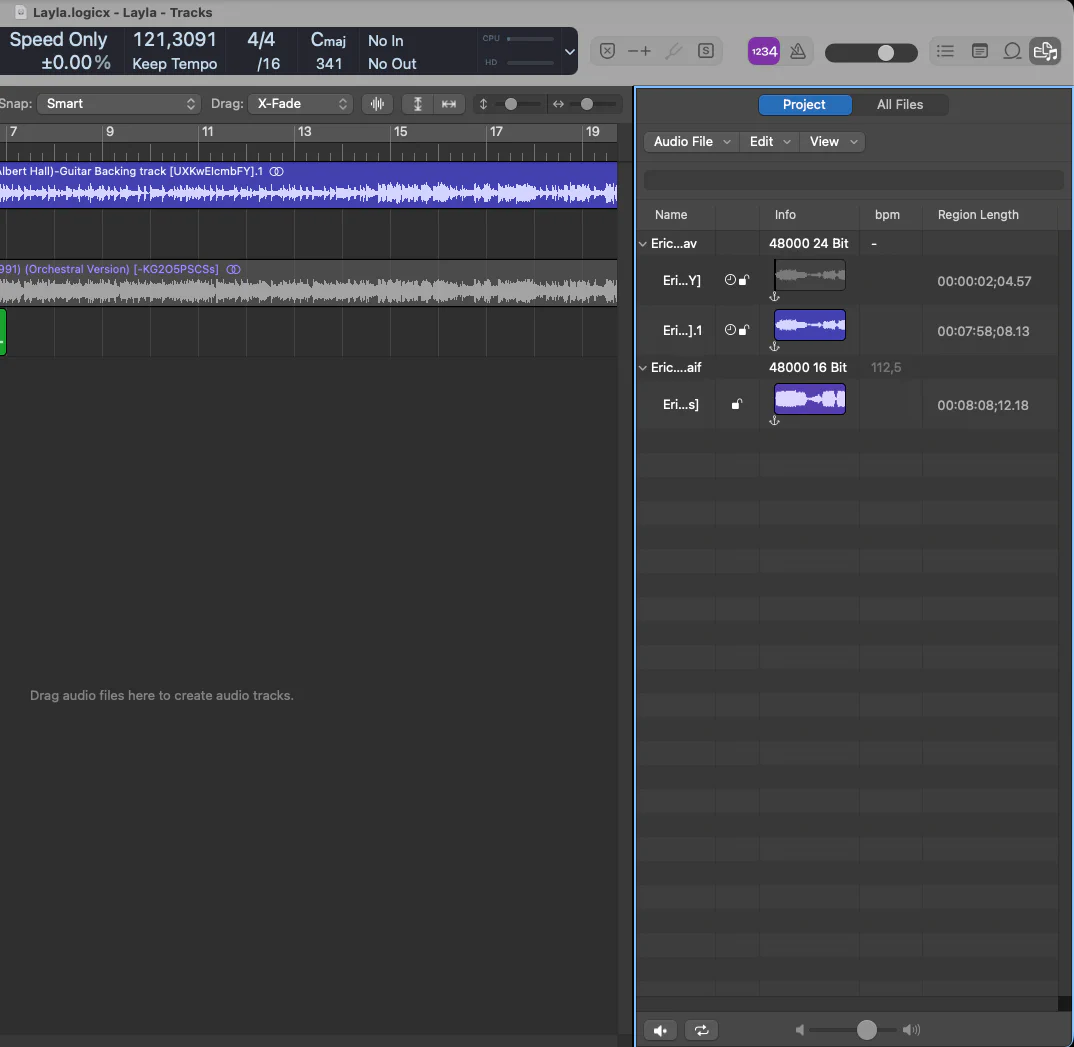
Task: Toggle Replace mode shield icon
Action: [x=607, y=51]
